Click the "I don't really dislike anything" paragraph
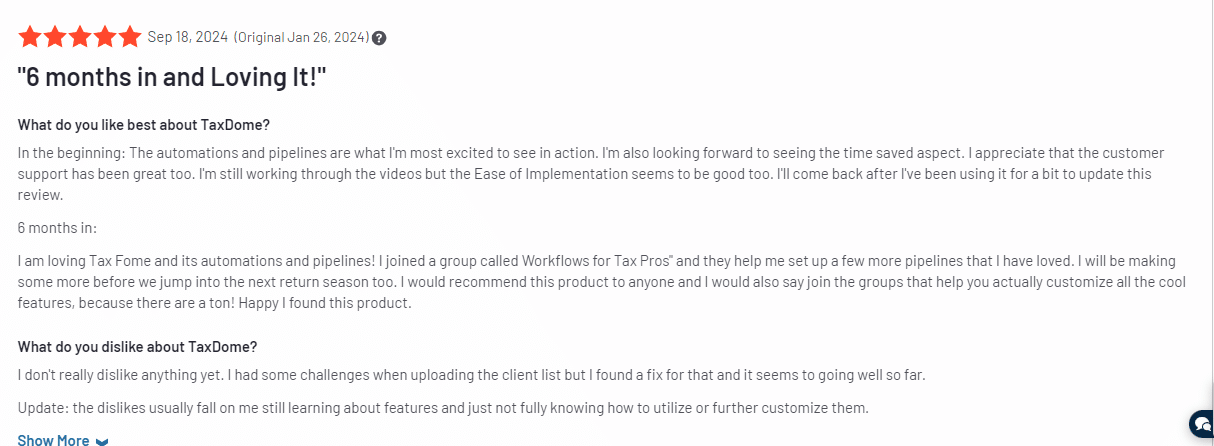This screenshot has width=1214, height=446. point(472,375)
